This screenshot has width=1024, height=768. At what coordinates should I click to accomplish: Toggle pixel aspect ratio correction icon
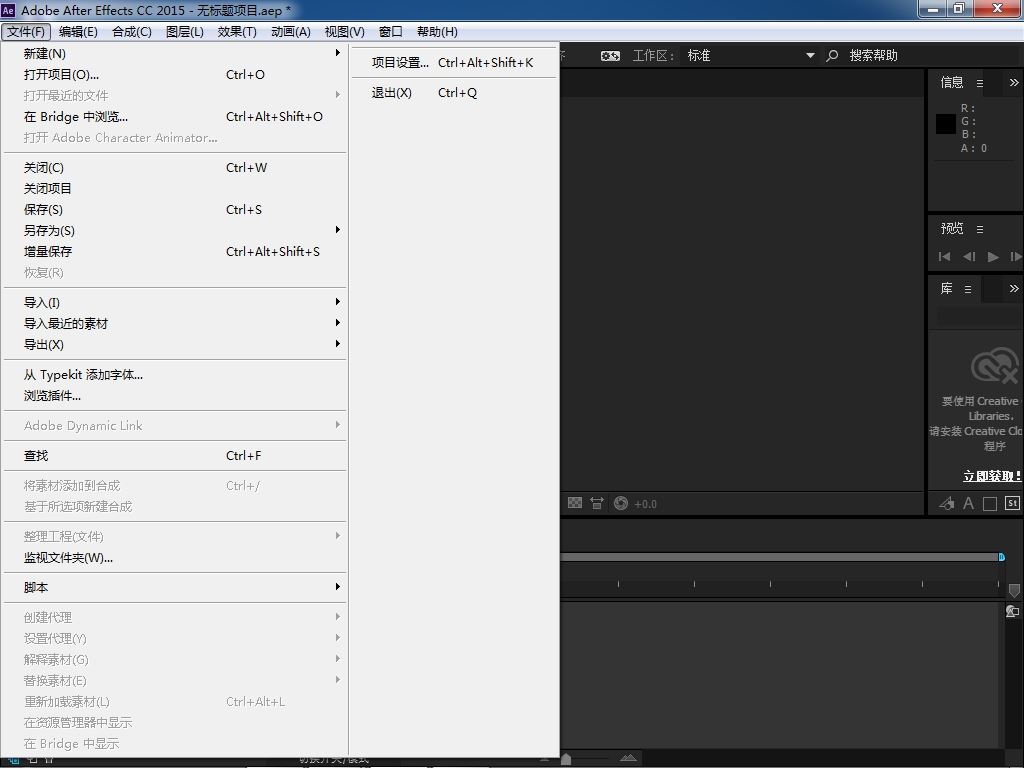(x=597, y=503)
